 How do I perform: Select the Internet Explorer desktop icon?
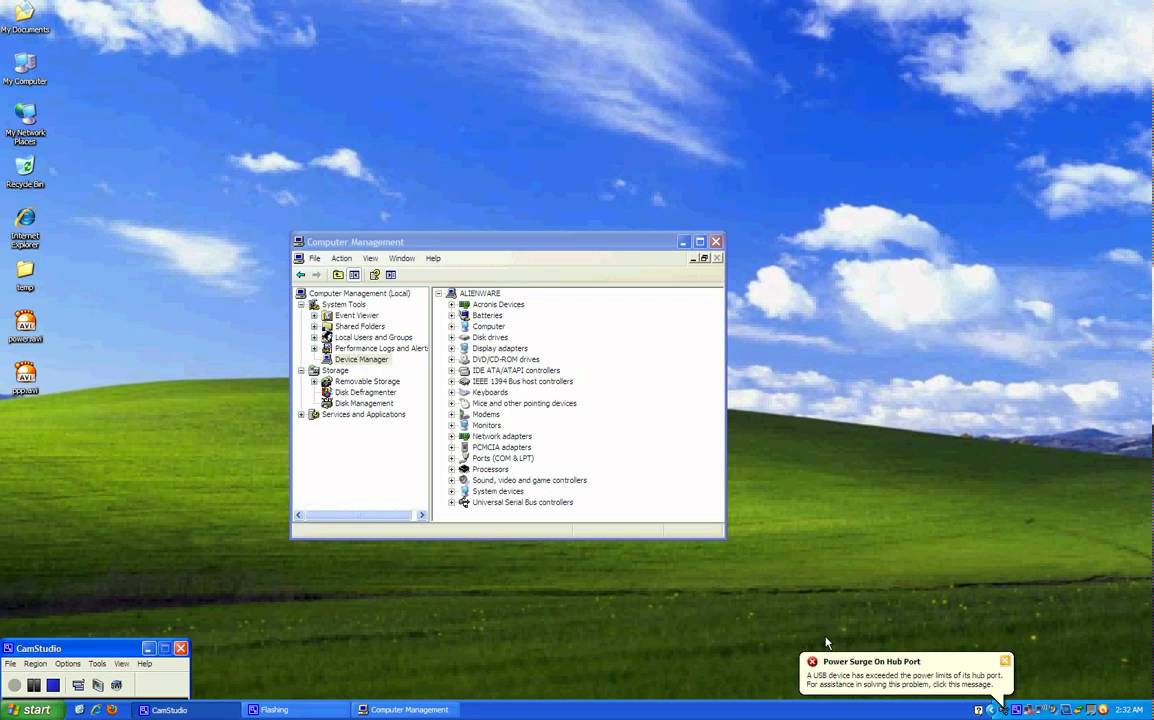[x=25, y=227]
